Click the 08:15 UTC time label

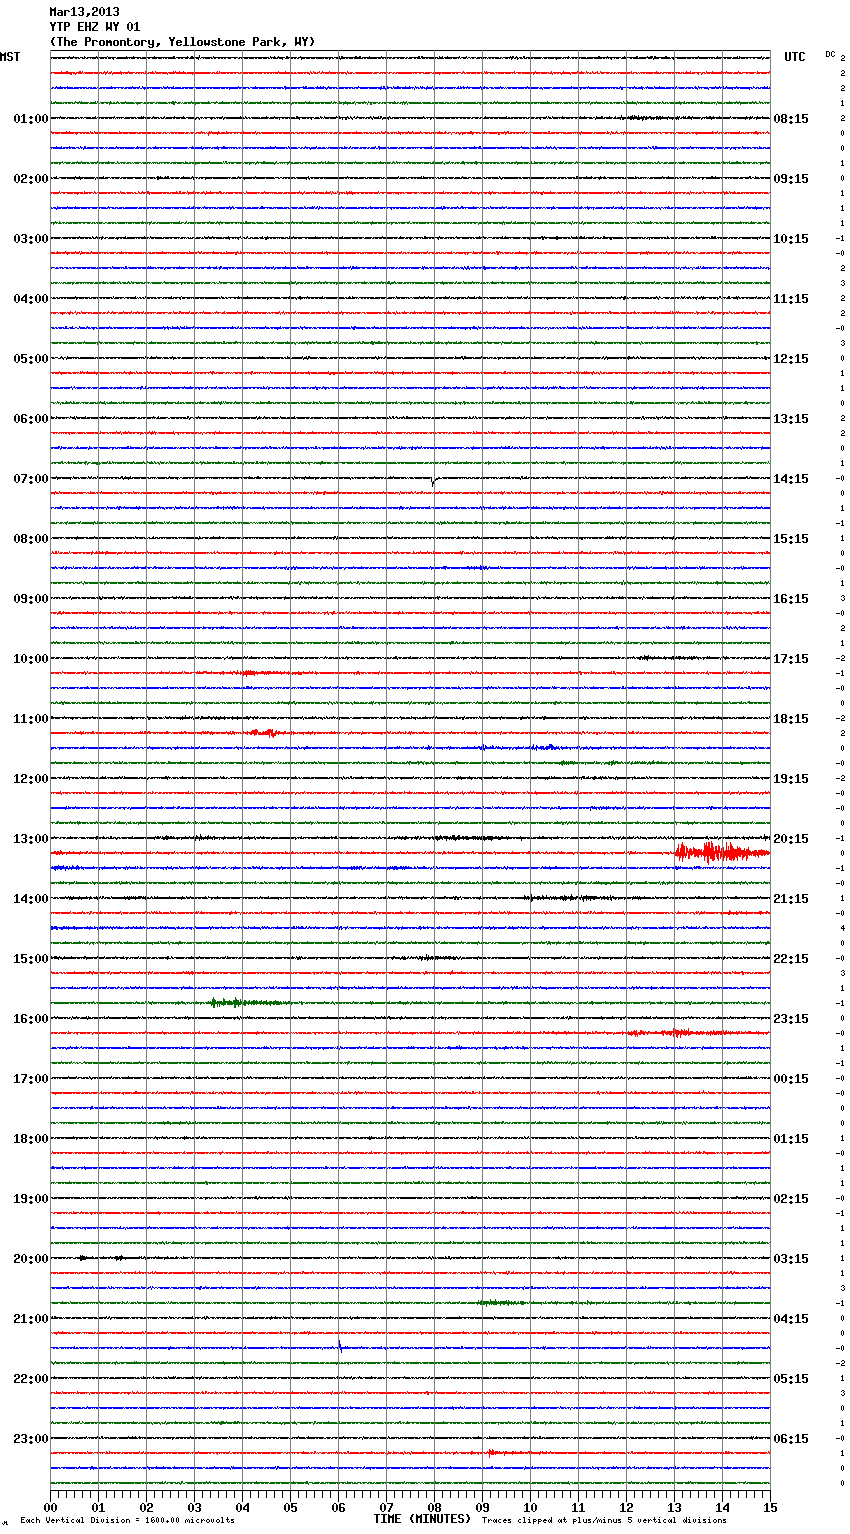(x=791, y=119)
